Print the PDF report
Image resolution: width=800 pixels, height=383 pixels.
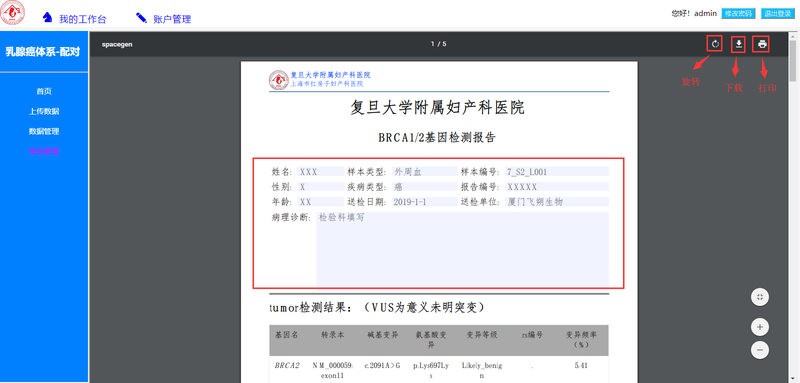[762, 44]
